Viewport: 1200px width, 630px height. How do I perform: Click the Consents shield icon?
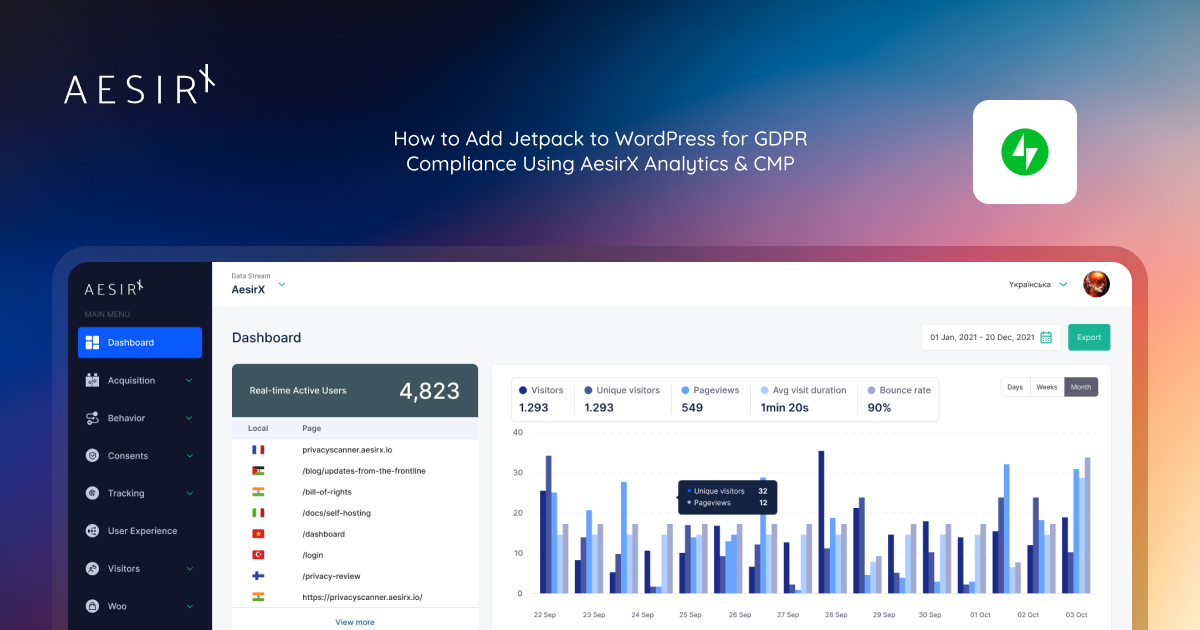92,455
